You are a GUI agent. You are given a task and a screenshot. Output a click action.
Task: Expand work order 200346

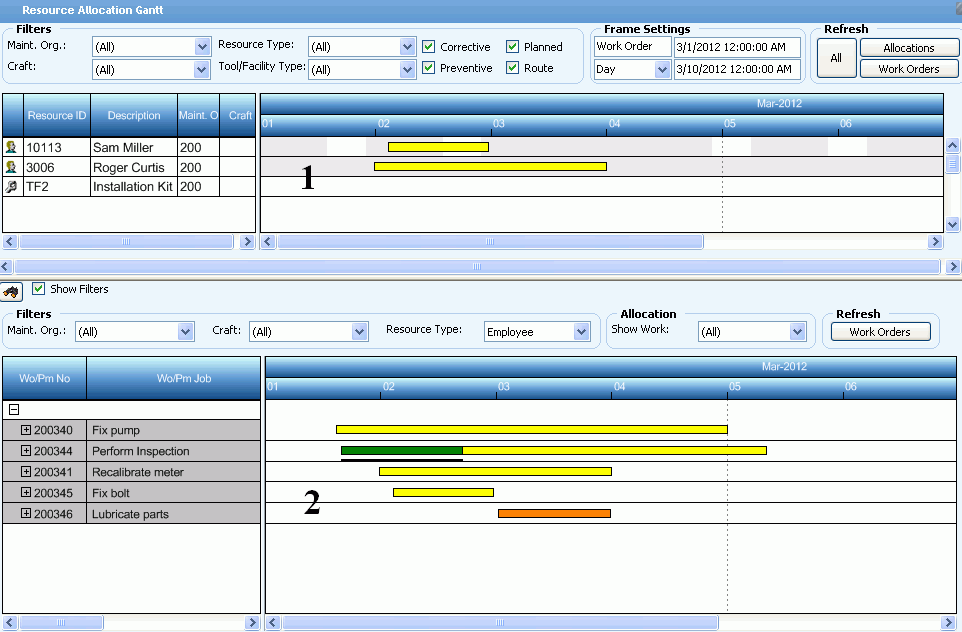click(x=26, y=513)
